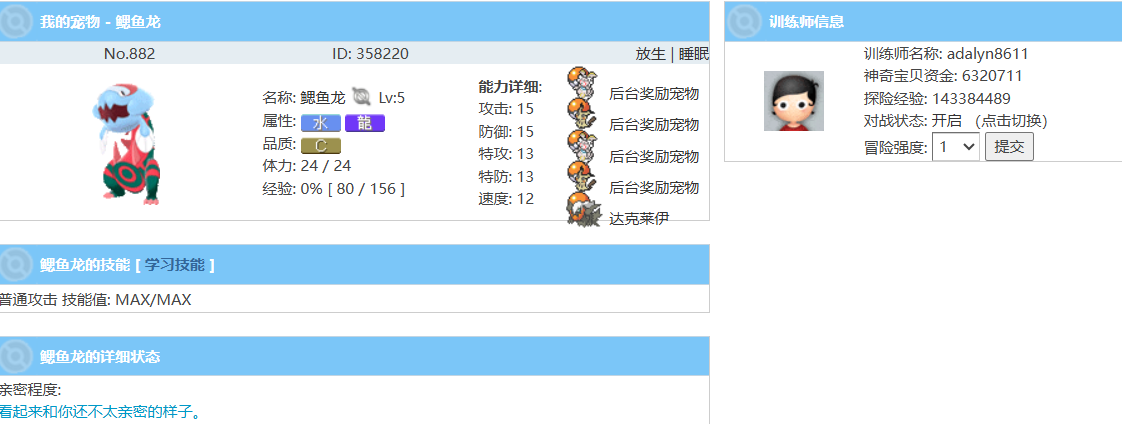Select the third 后台奖励宠物 party icon
The image size is (1122, 424).
582,148
